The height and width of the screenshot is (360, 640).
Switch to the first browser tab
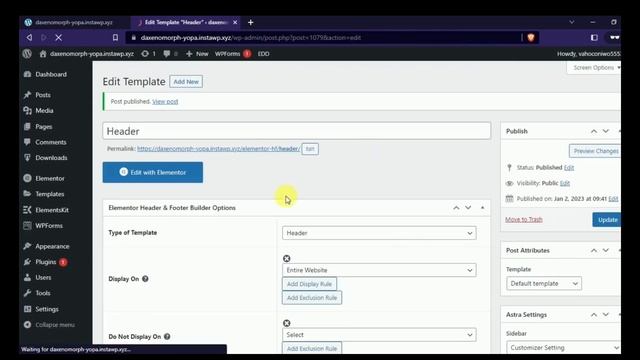pos(73,22)
